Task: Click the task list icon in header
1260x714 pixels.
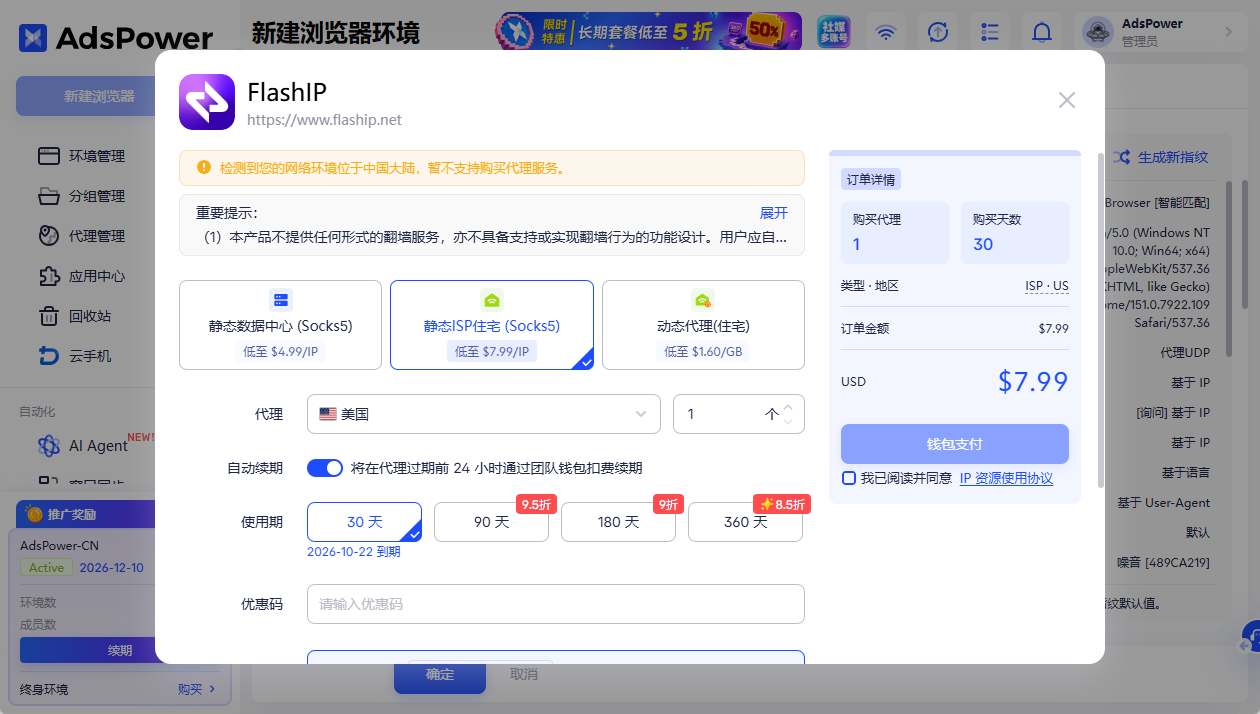Action: click(x=990, y=32)
